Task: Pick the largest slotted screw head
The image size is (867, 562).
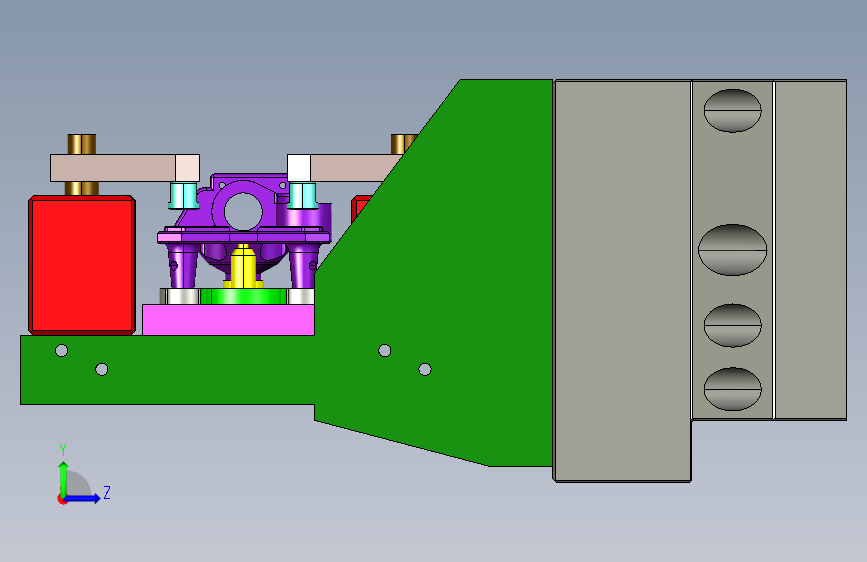Action: [733, 250]
